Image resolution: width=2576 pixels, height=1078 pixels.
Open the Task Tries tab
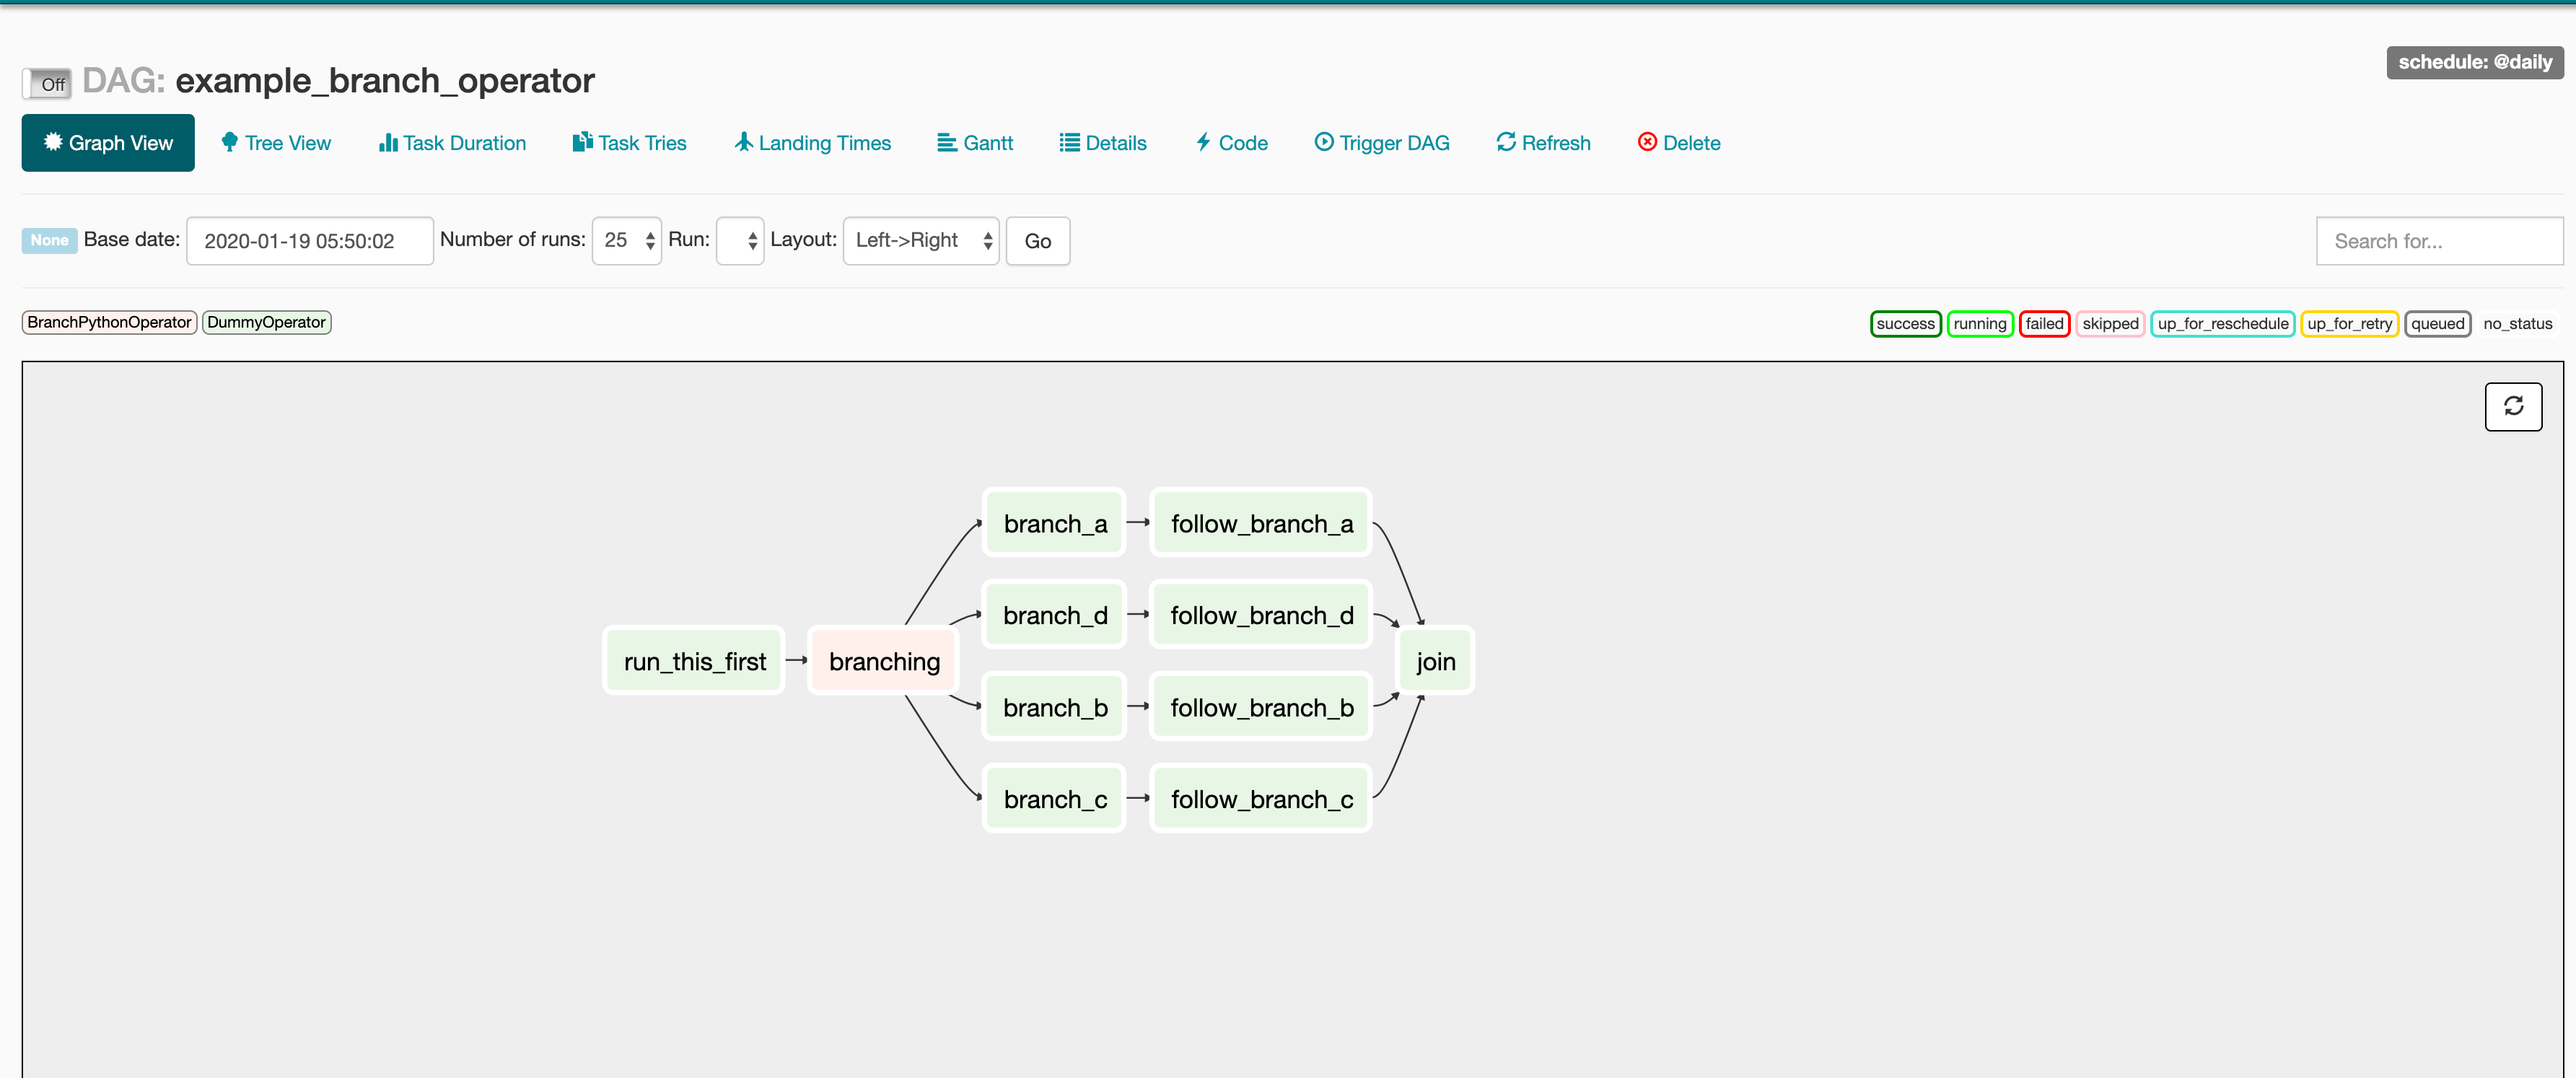[629, 143]
